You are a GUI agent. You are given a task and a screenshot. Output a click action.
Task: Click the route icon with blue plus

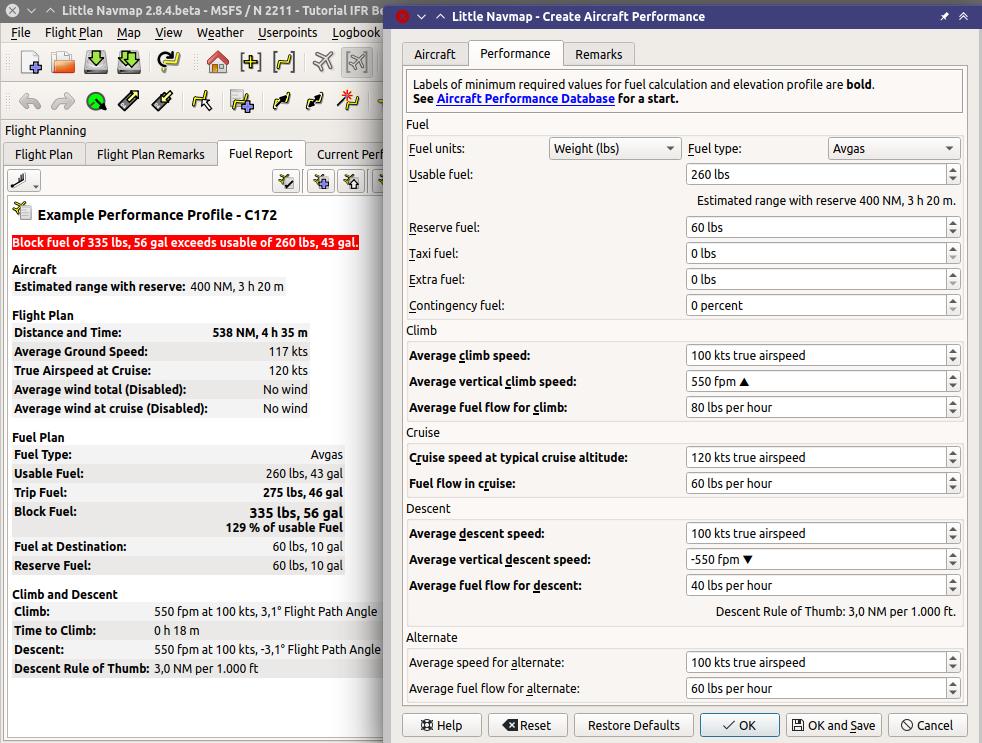pyautogui.click(x=242, y=101)
